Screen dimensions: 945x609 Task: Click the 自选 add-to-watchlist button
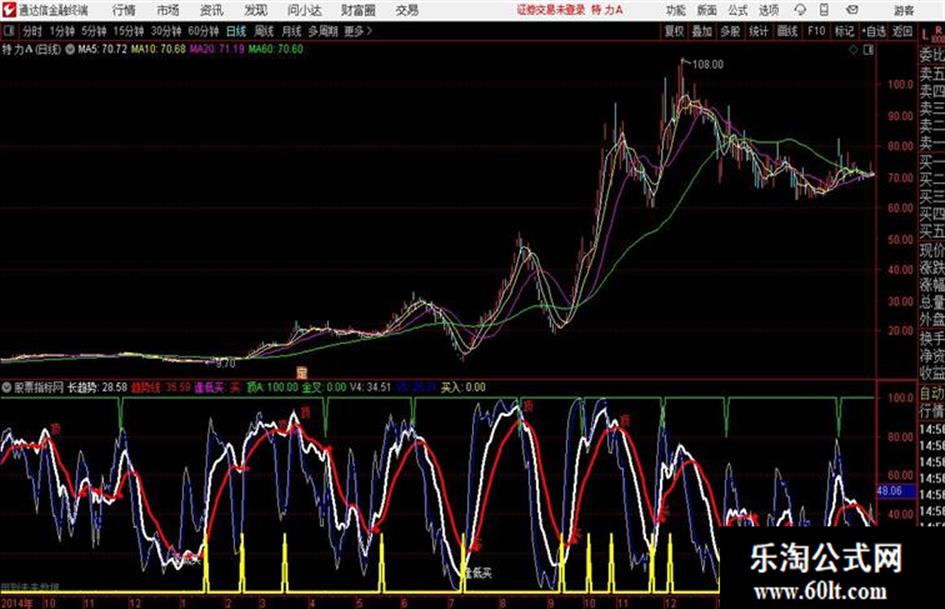(x=874, y=31)
